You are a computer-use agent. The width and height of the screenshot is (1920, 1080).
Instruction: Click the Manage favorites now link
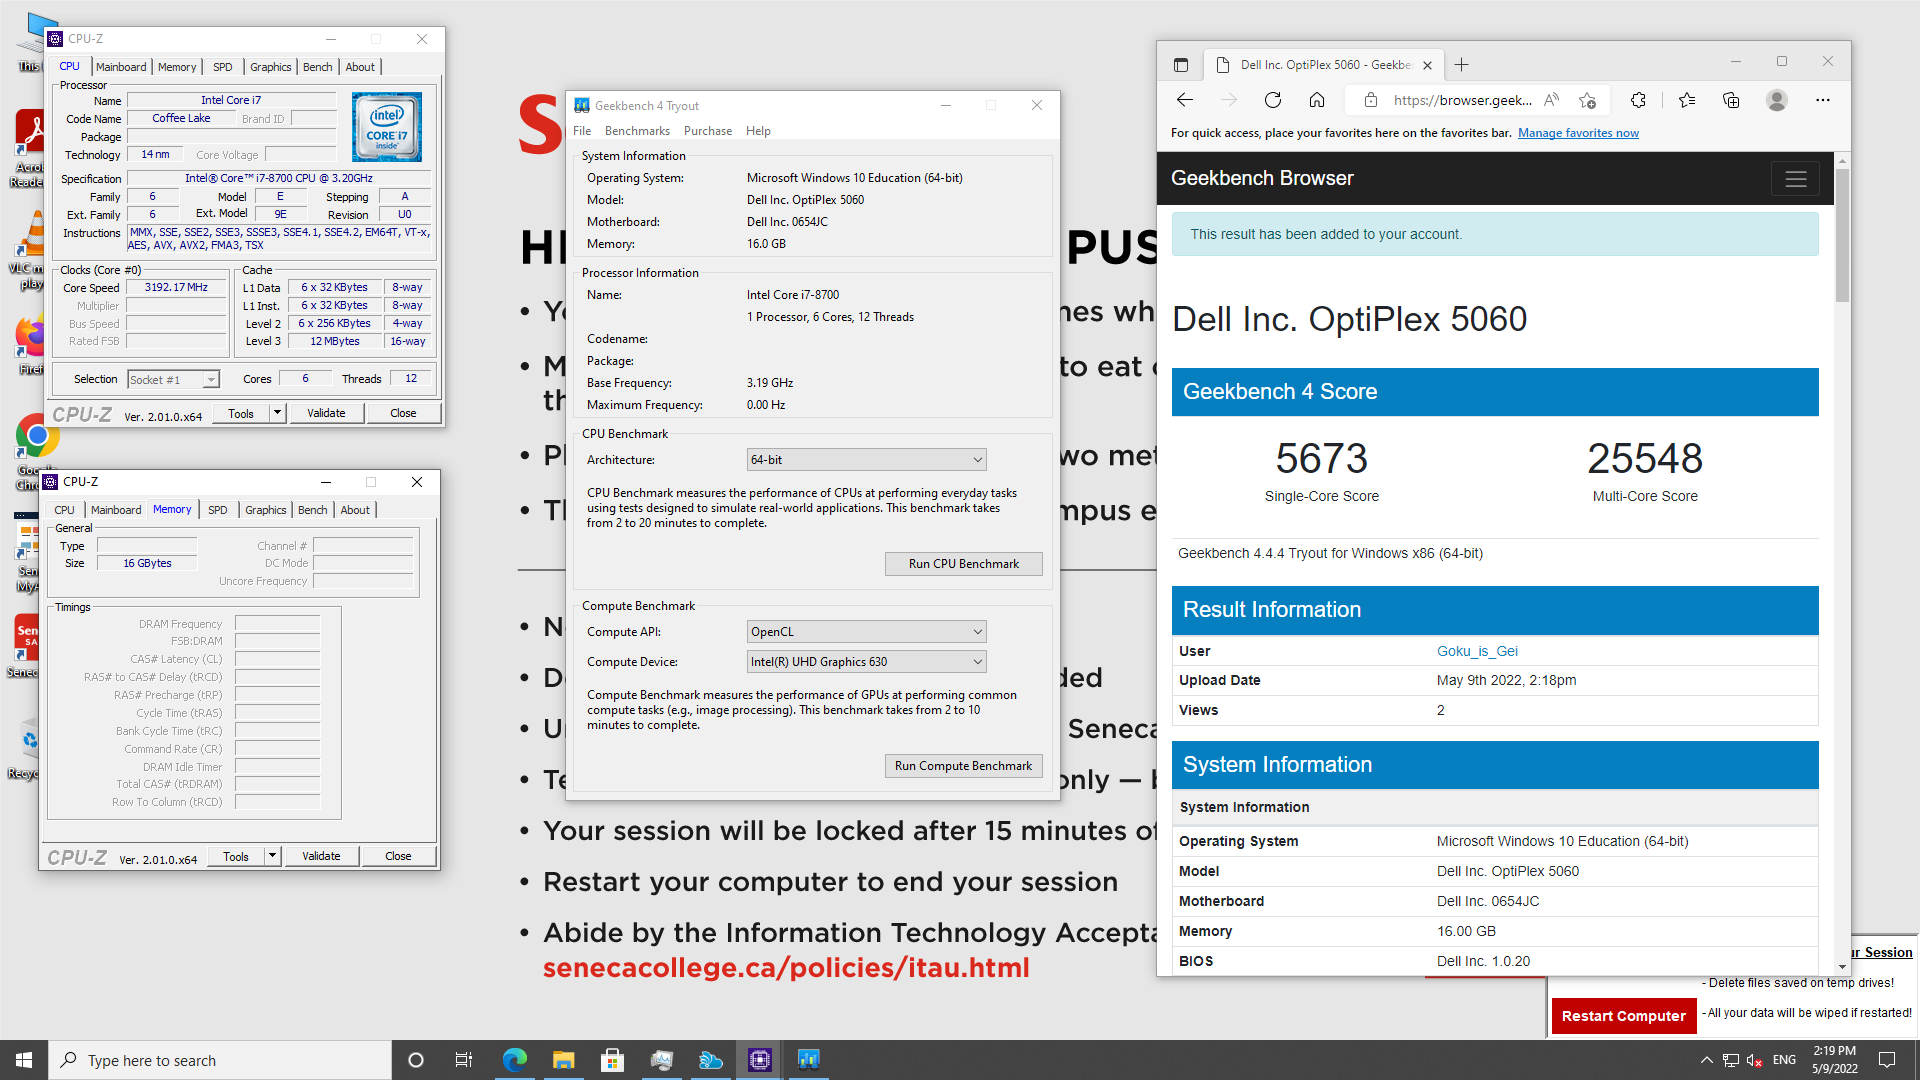click(x=1578, y=133)
